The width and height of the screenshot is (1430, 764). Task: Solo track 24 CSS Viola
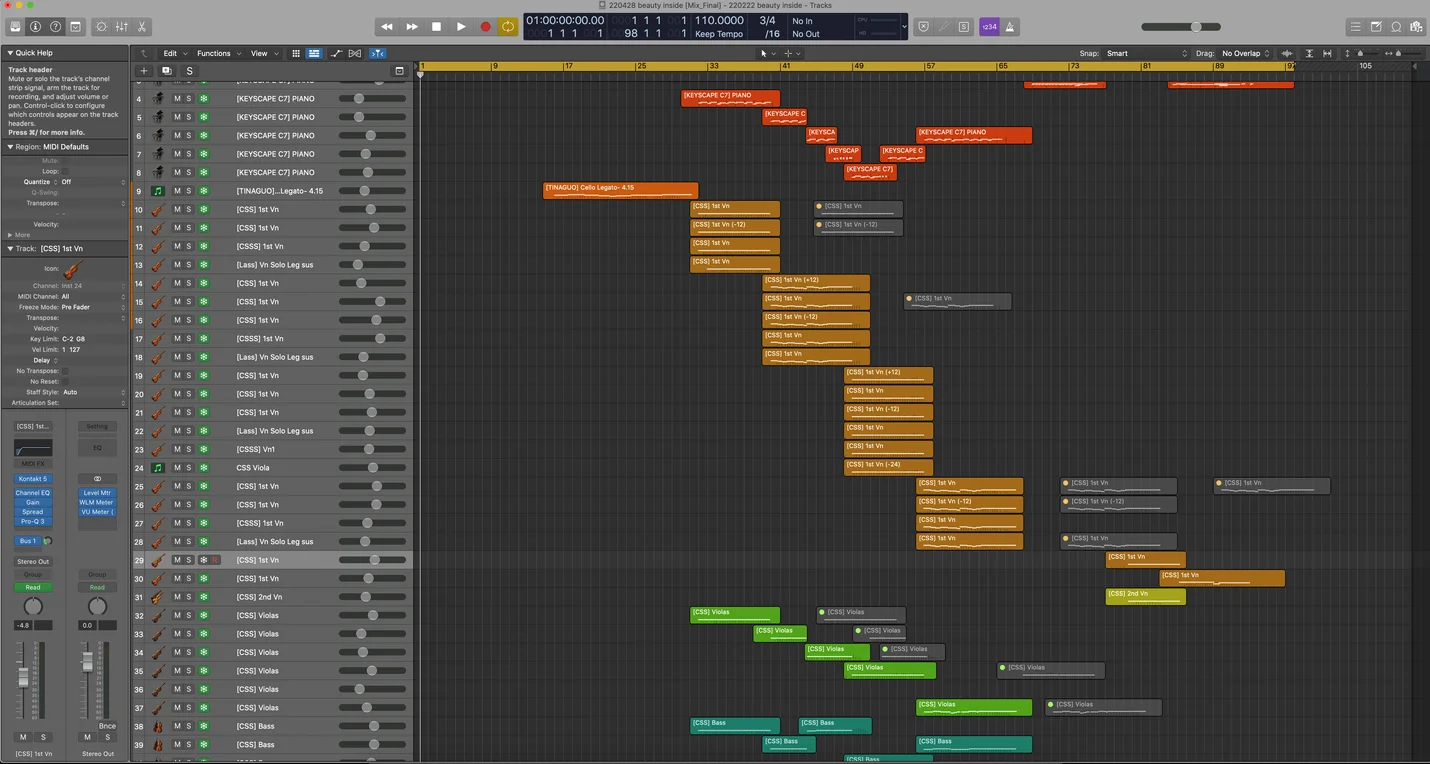[188, 468]
